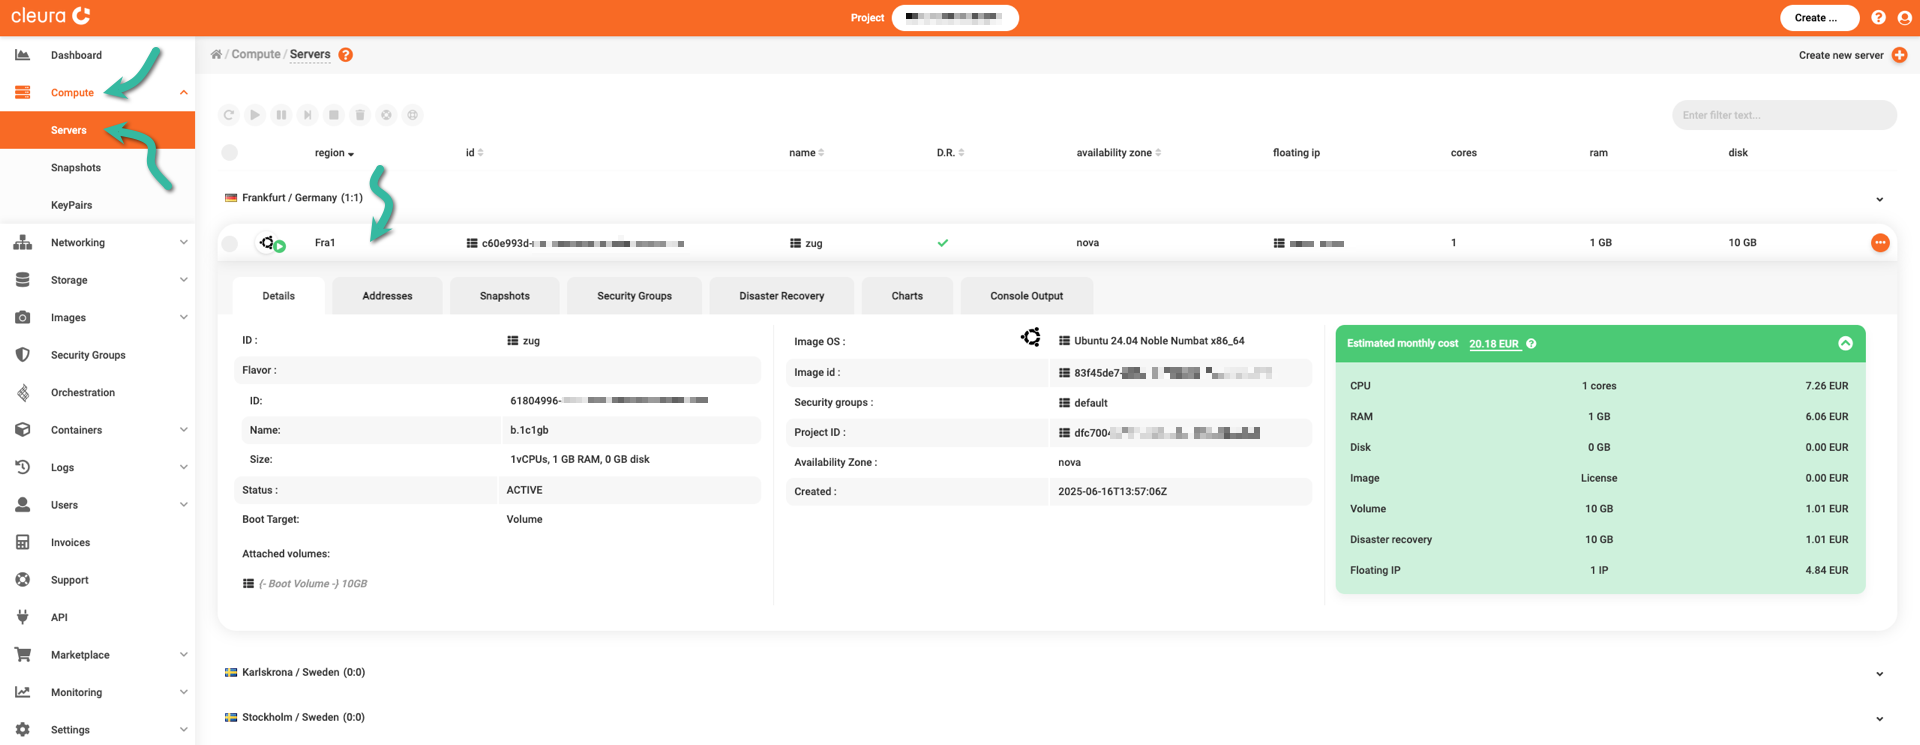Toggle the select-all circle in table header
The height and width of the screenshot is (745, 1920).
(x=230, y=153)
